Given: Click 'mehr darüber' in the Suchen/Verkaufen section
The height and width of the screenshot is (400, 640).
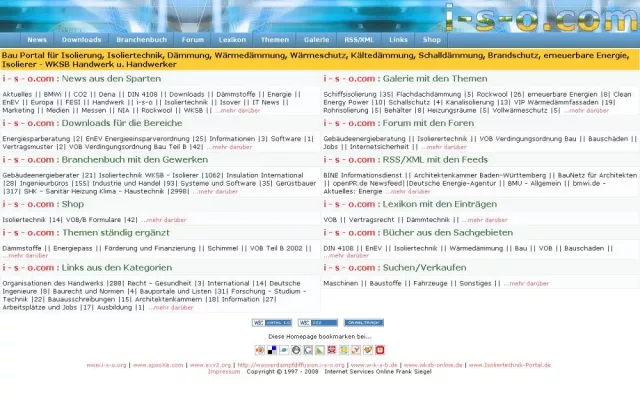Looking at the screenshot, I should pos(527,284).
